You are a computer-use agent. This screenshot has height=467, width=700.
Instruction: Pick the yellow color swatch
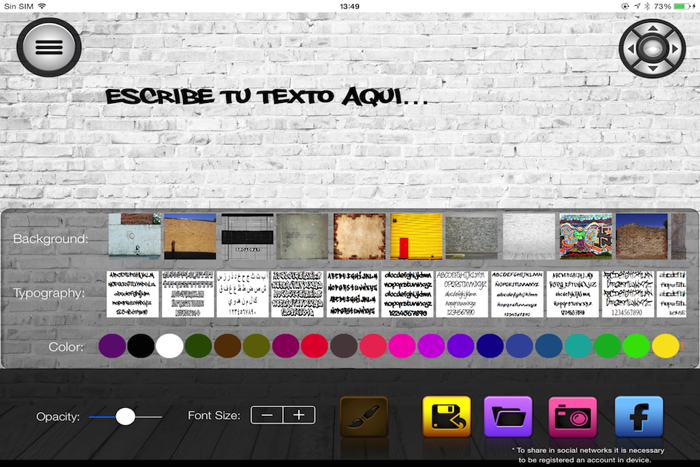click(x=666, y=346)
